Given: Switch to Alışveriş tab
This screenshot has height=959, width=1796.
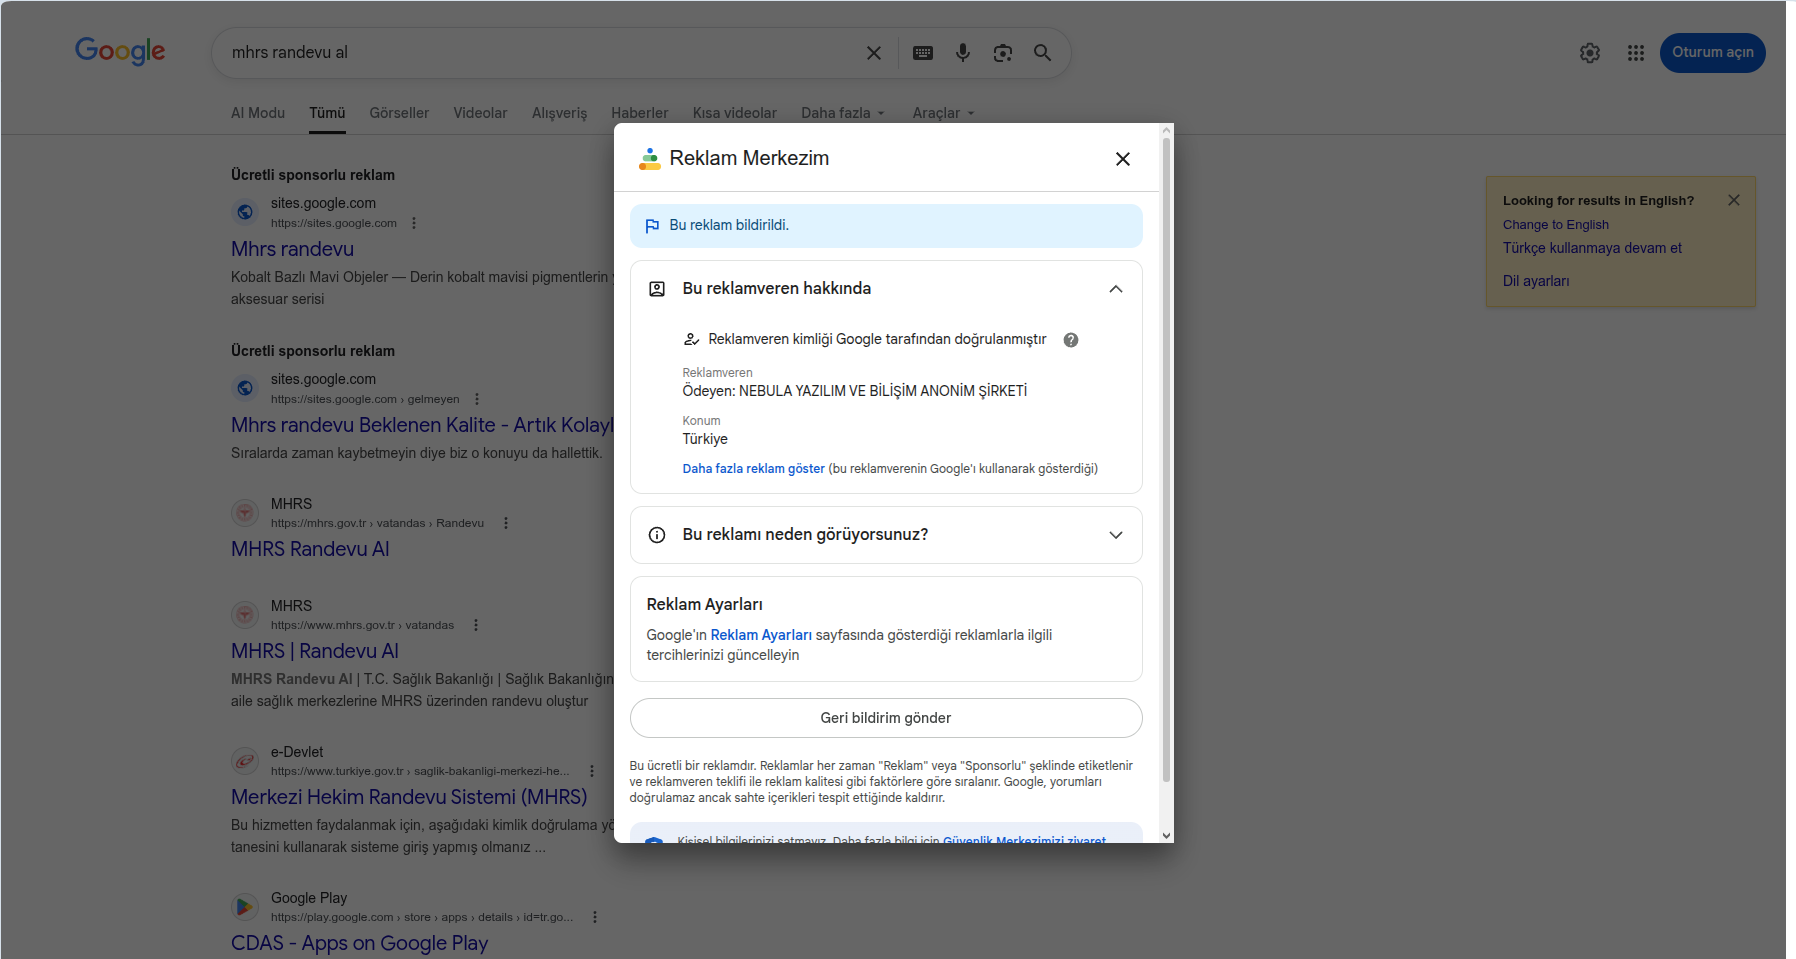Looking at the screenshot, I should click(x=560, y=113).
